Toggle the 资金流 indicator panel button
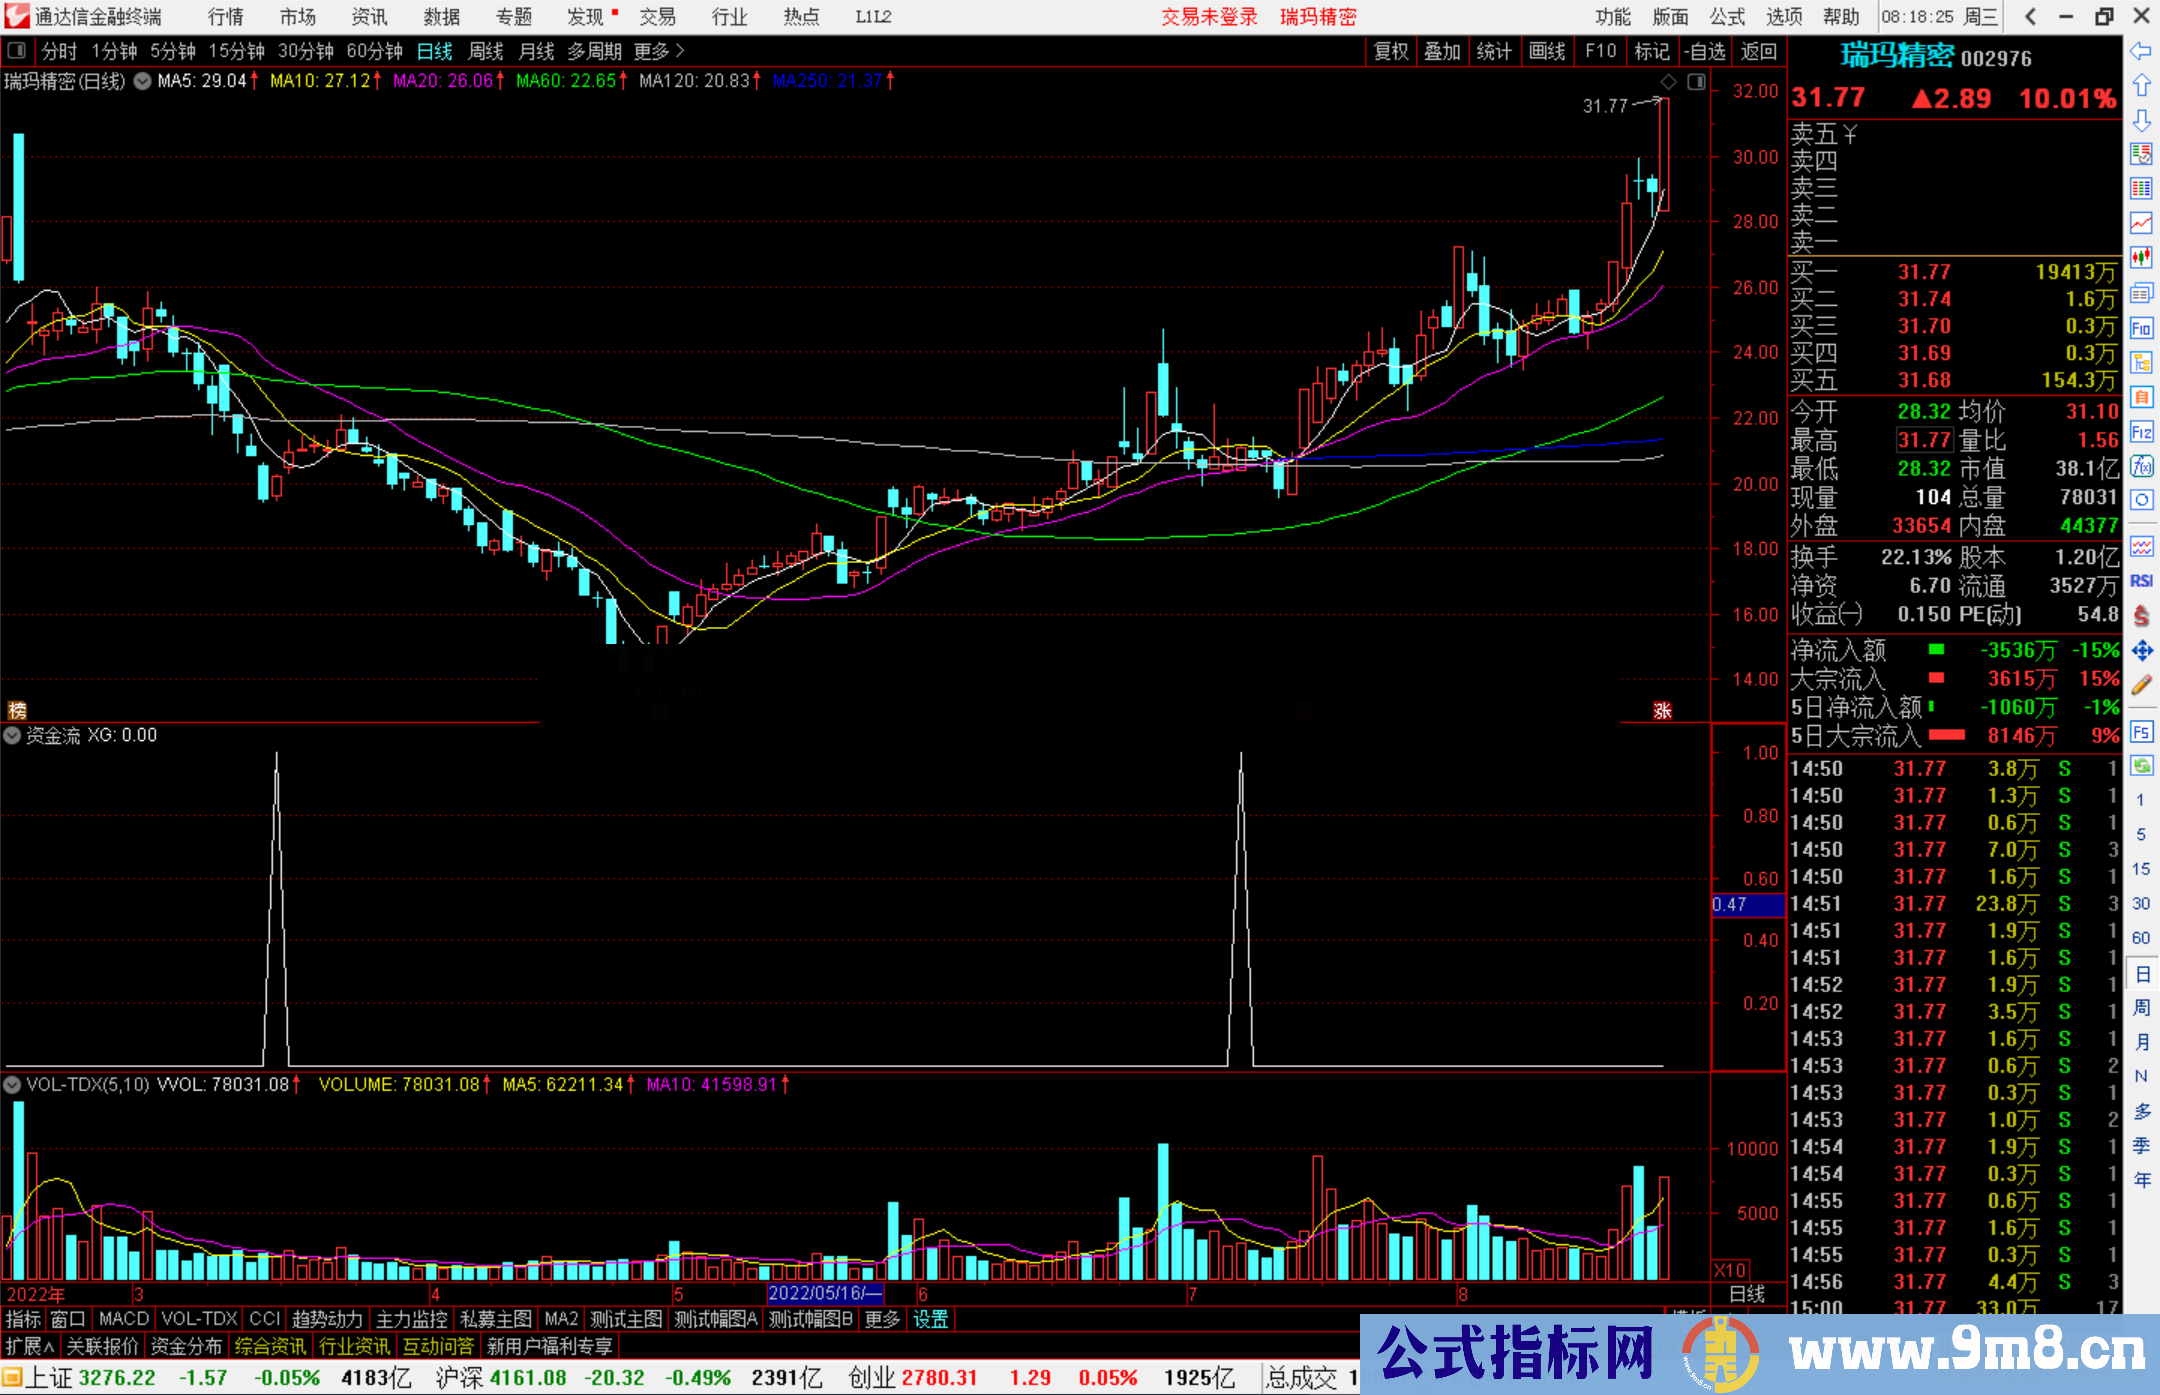This screenshot has height=1395, width=2160. tap(12, 735)
